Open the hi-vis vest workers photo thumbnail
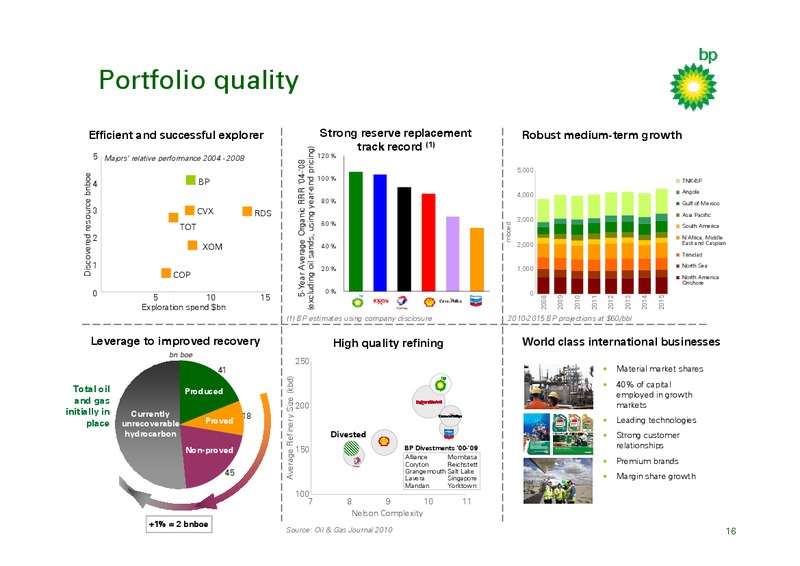 coord(558,481)
